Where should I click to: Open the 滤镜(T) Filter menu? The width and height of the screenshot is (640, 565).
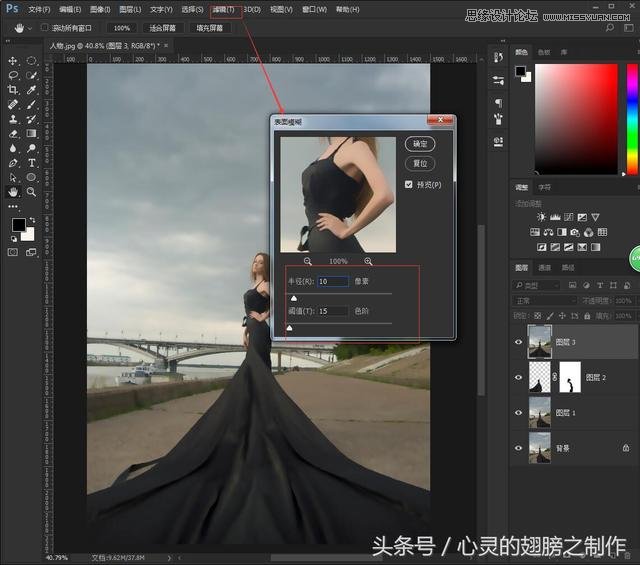click(x=223, y=9)
